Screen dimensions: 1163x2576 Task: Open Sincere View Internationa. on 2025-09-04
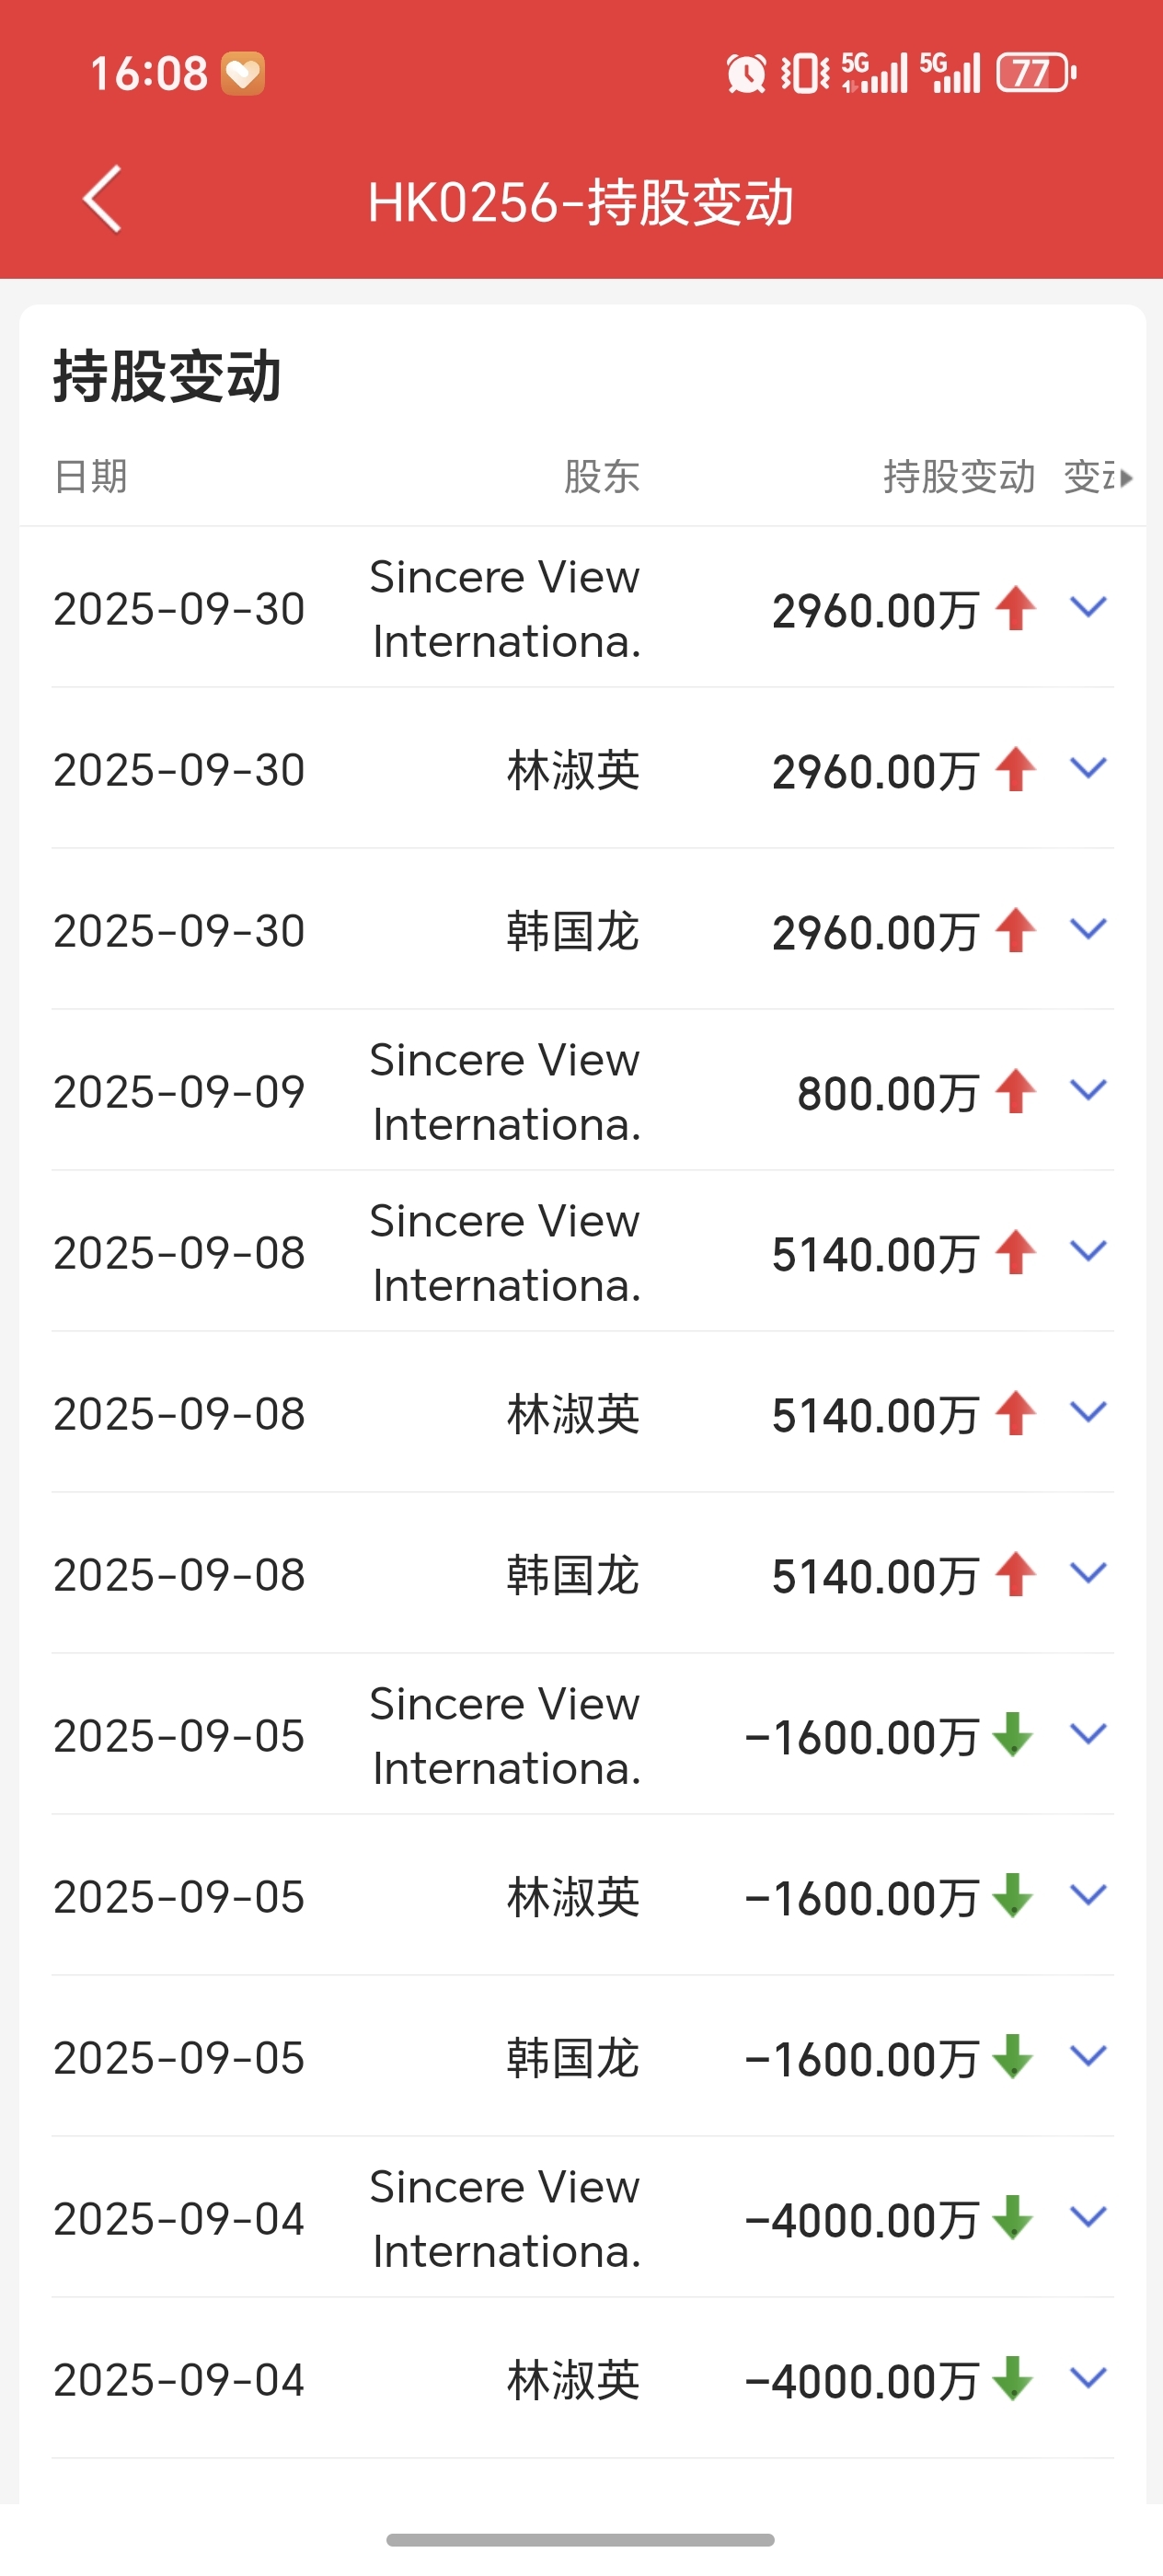(x=505, y=2218)
